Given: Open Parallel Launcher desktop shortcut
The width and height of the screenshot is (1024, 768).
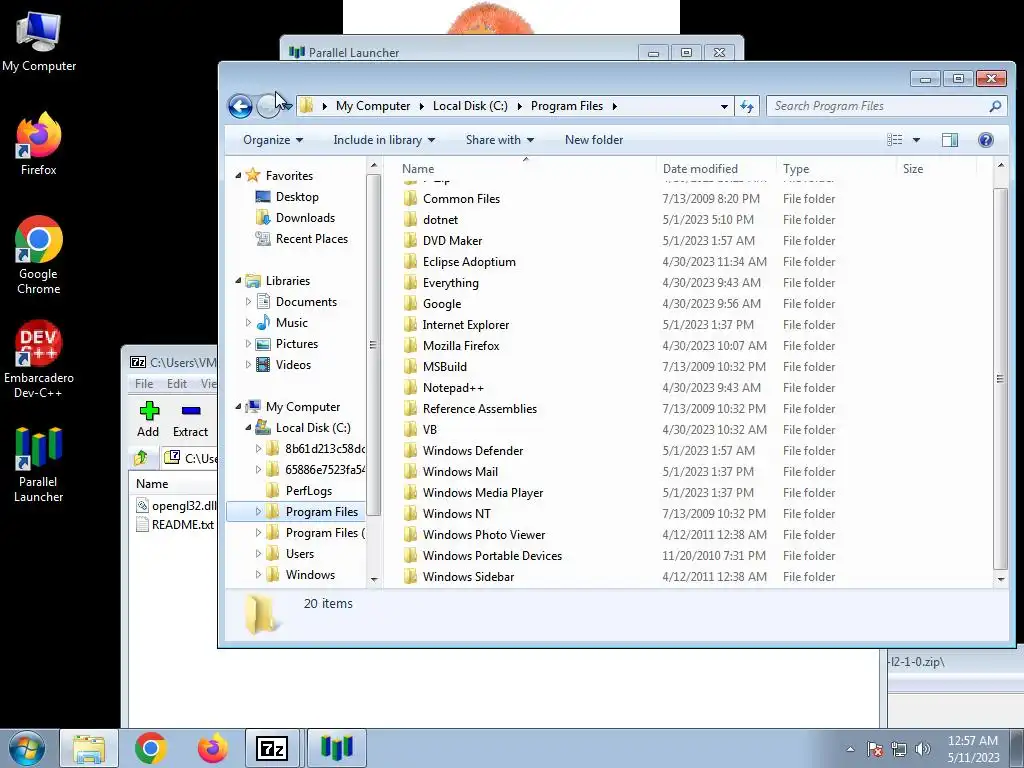Looking at the screenshot, I should 39,464.
